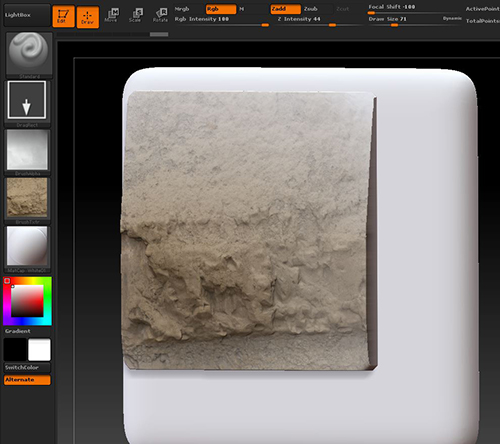500x444 pixels.
Task: Adjust the Focal Shift slider
Action: click(414, 9)
